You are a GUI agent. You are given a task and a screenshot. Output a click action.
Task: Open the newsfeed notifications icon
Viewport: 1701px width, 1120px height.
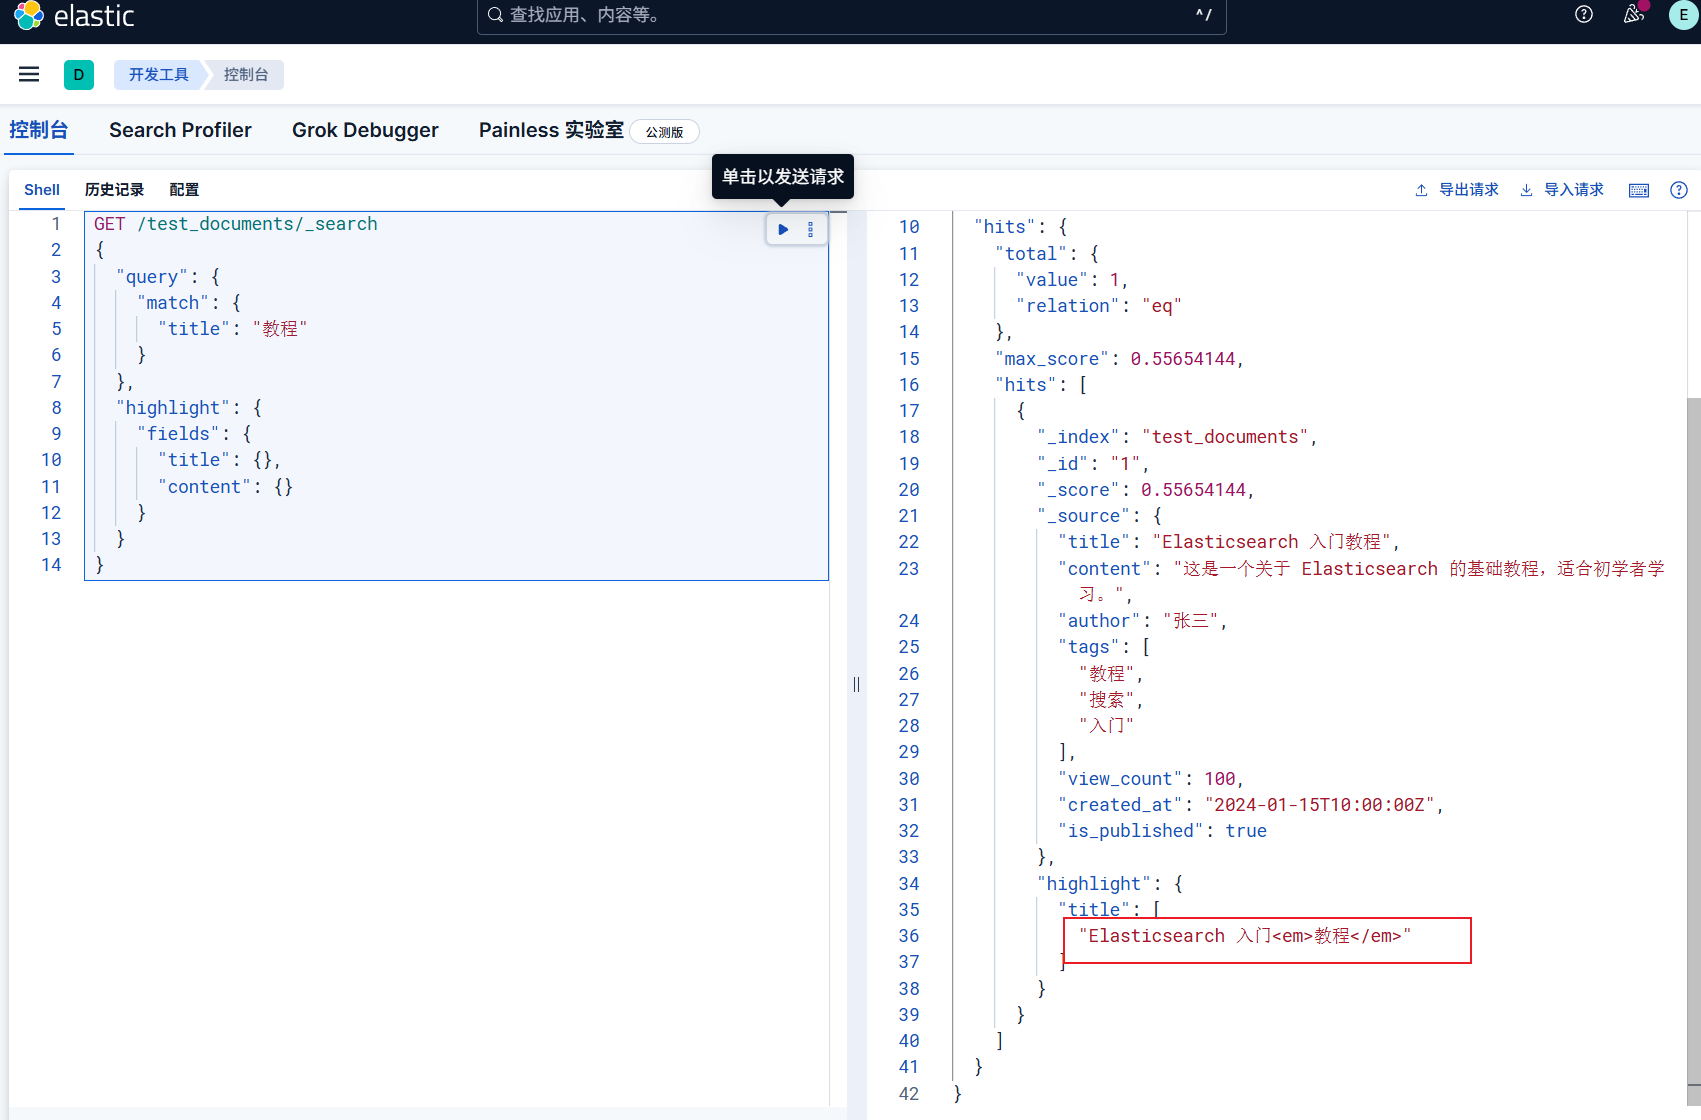coord(1634,14)
